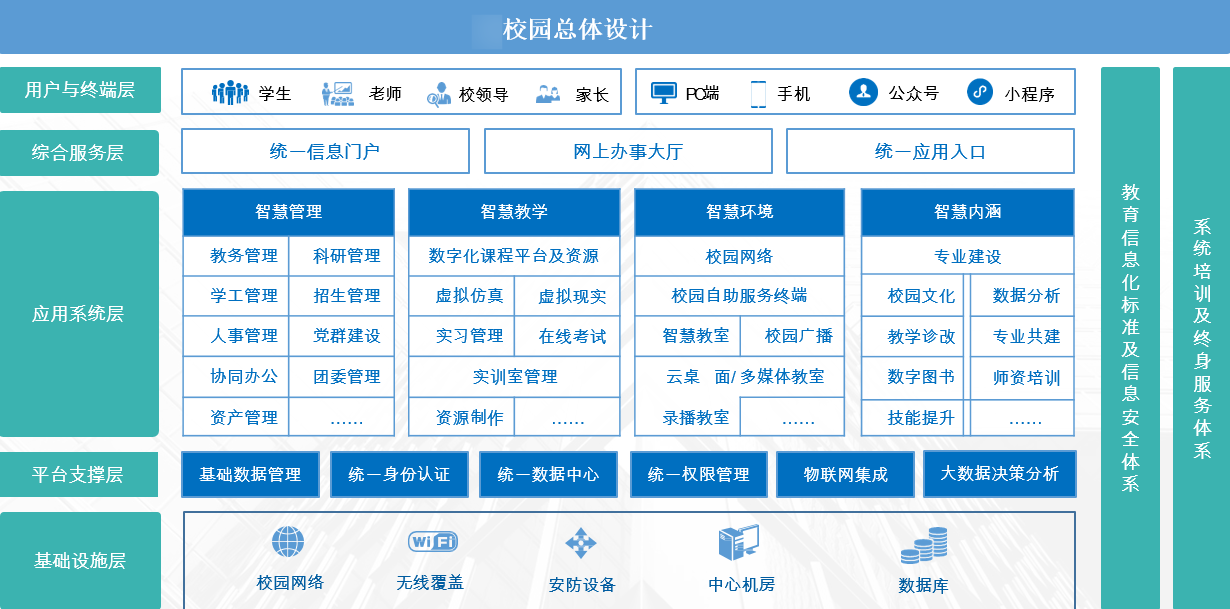Click the 在线考试 cell
The image size is (1230, 609).
point(568,336)
